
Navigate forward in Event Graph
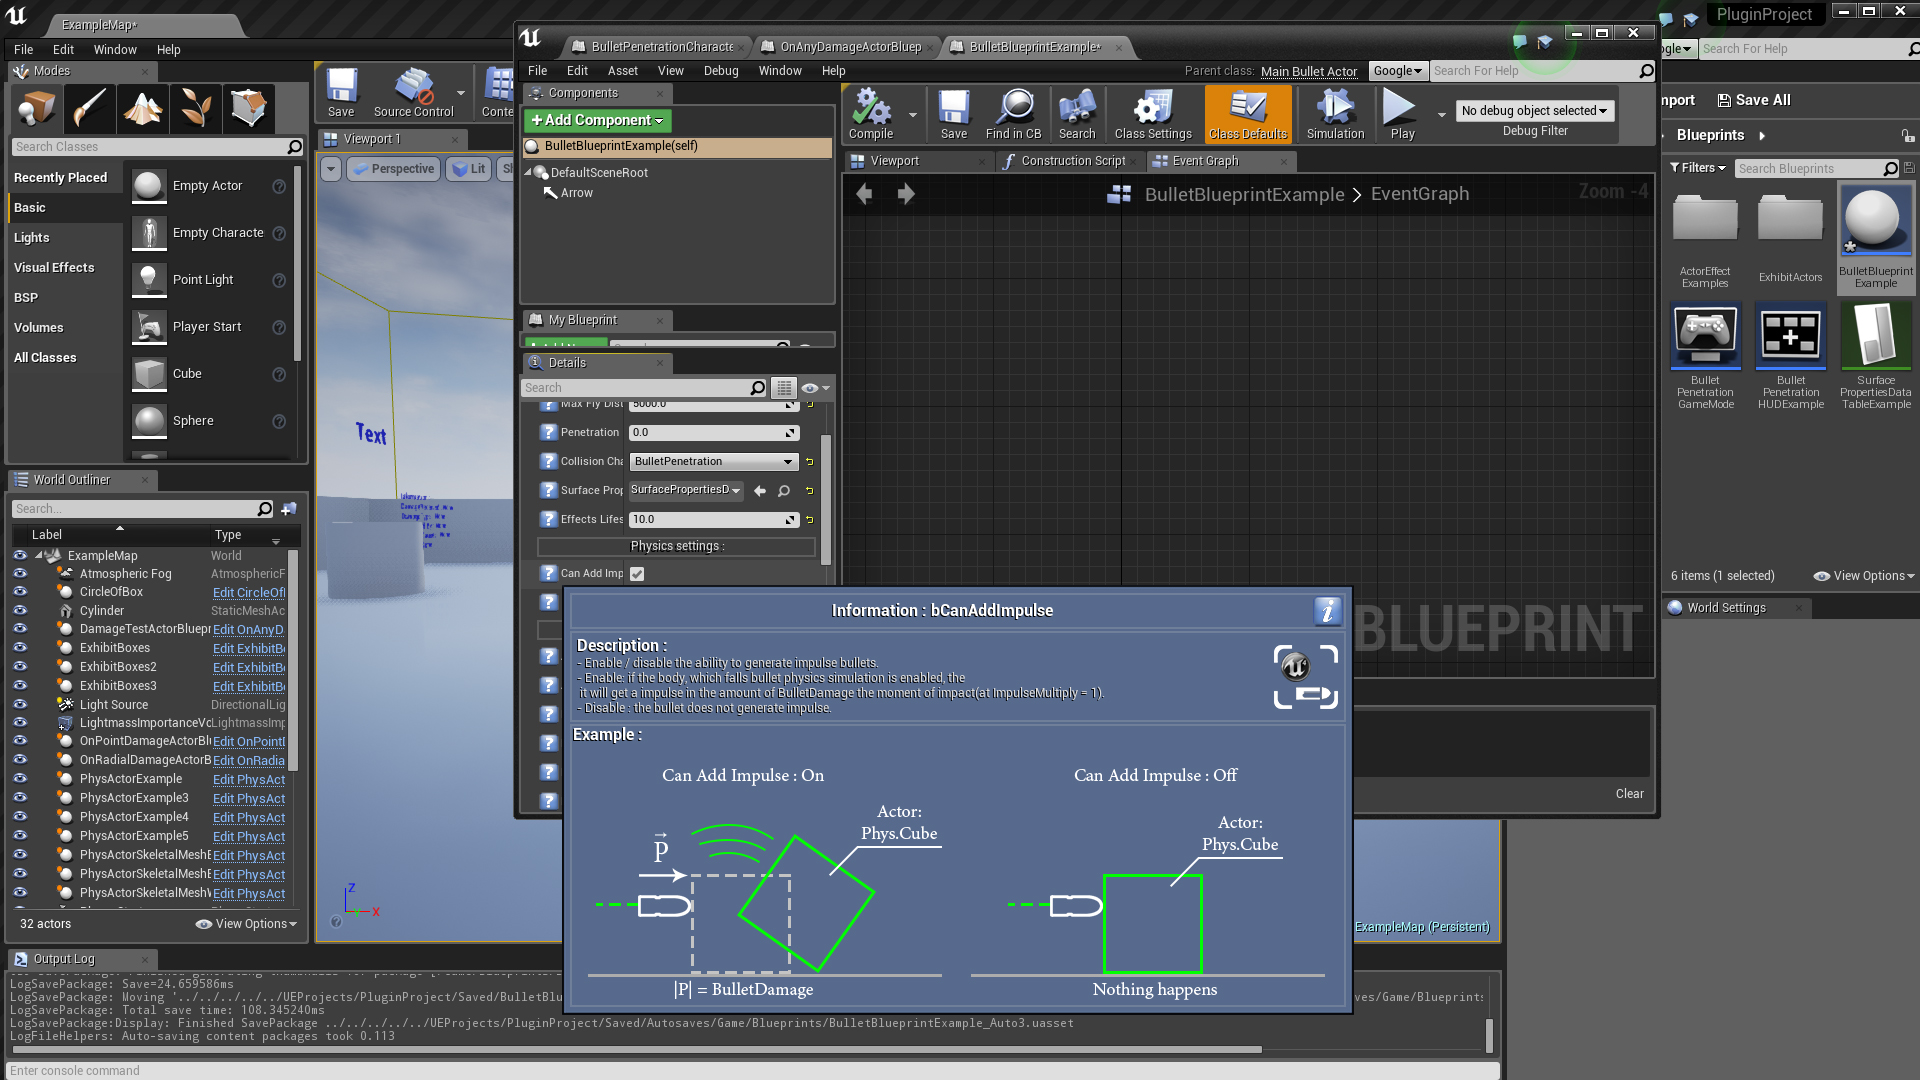(x=906, y=194)
